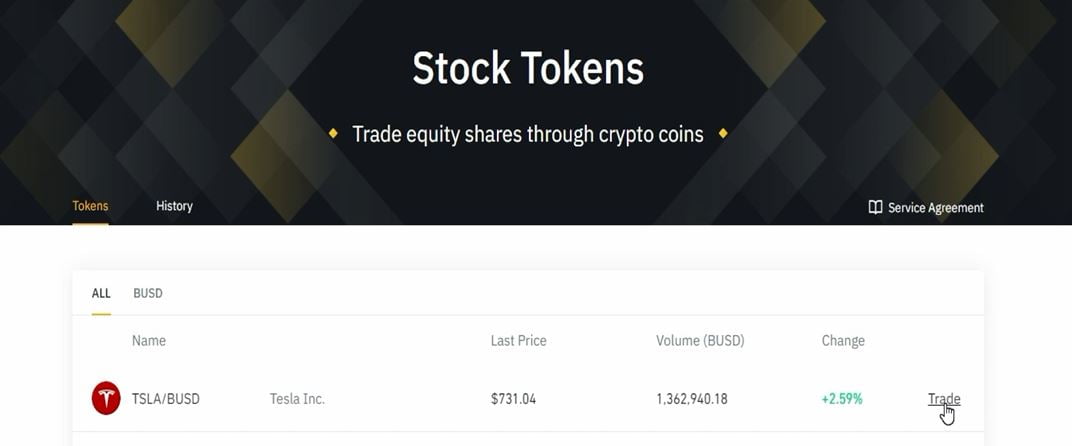The width and height of the screenshot is (1072, 446).
Task: Sort by the Last Price column header
Action: [x=518, y=340]
